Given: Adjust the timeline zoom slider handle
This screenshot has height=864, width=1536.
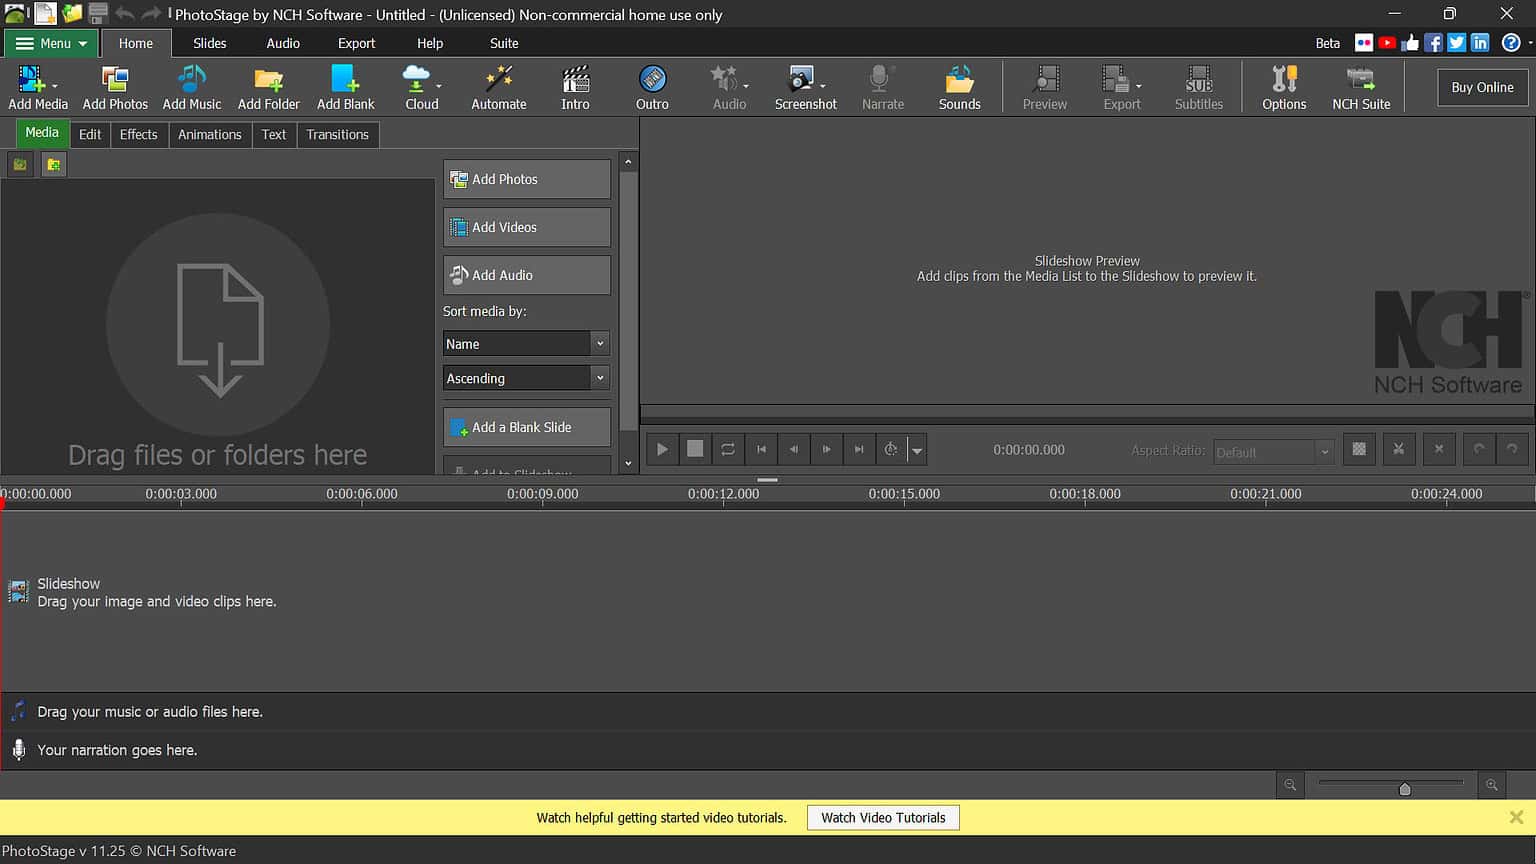Looking at the screenshot, I should point(1404,789).
